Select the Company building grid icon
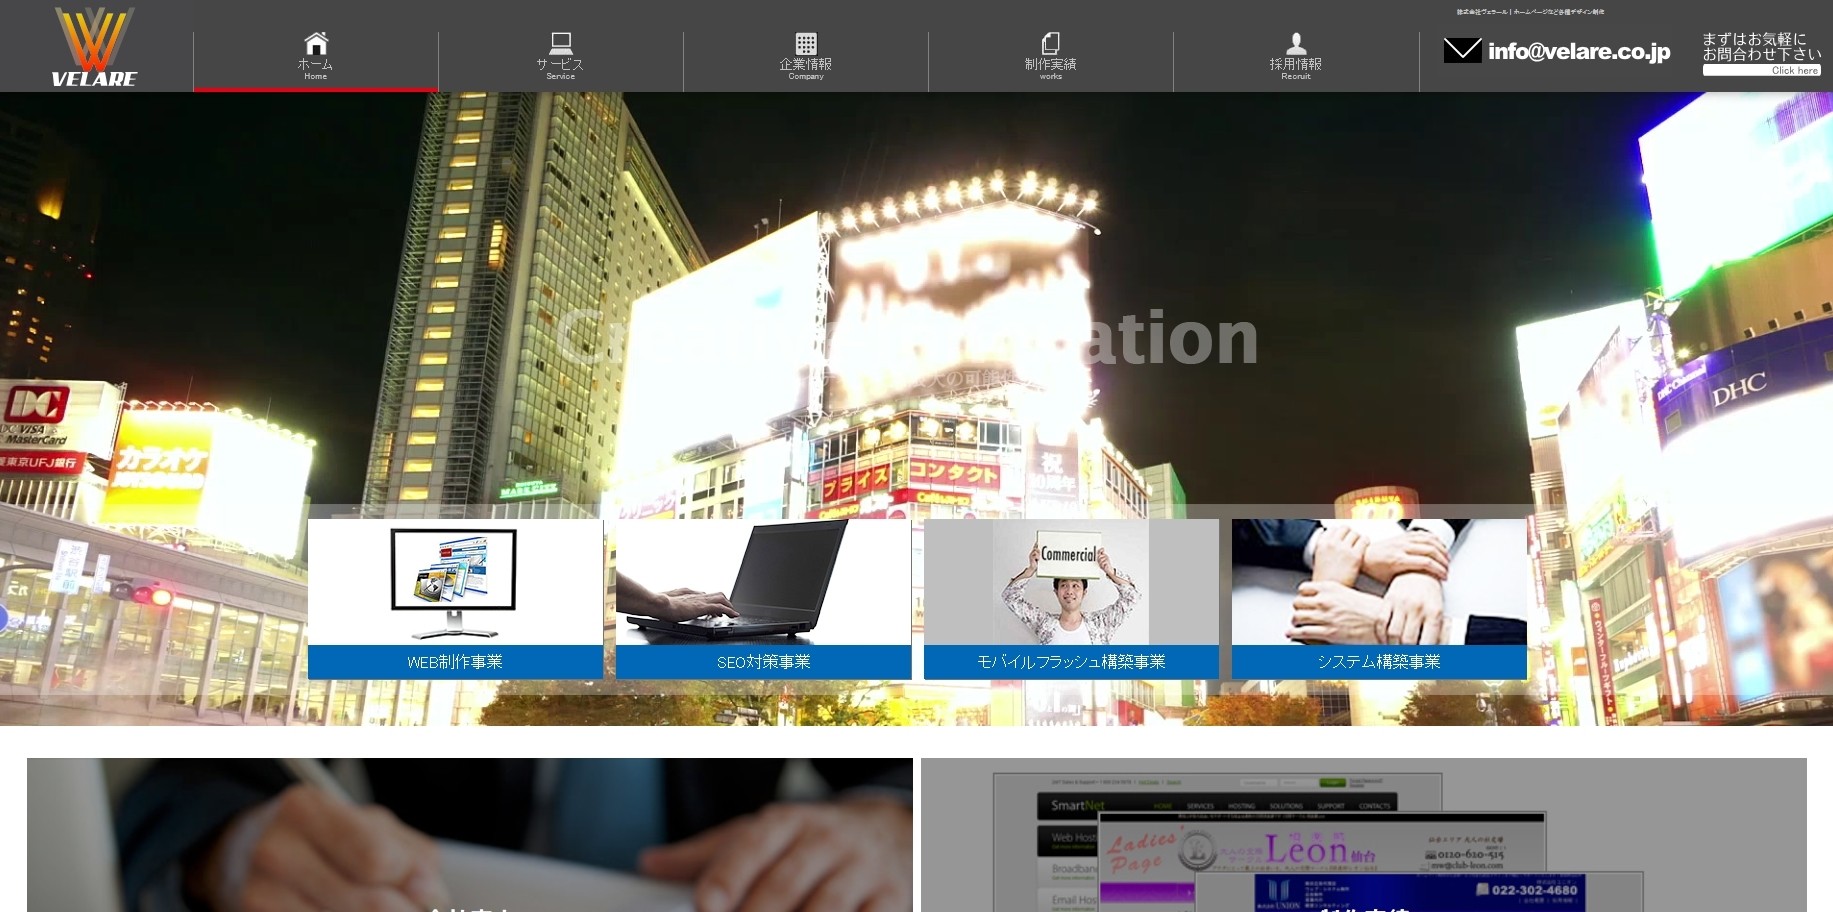Image resolution: width=1833 pixels, height=912 pixels. point(806,43)
